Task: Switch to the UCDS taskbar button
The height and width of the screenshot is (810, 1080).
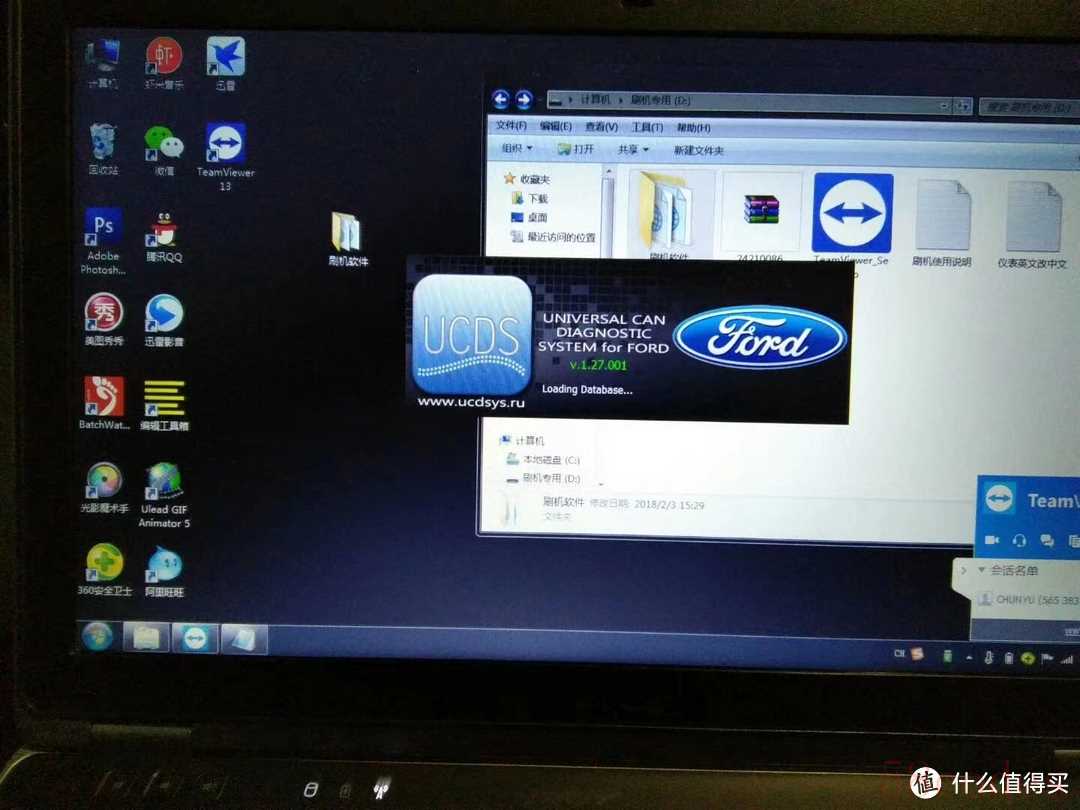Action: 243,640
